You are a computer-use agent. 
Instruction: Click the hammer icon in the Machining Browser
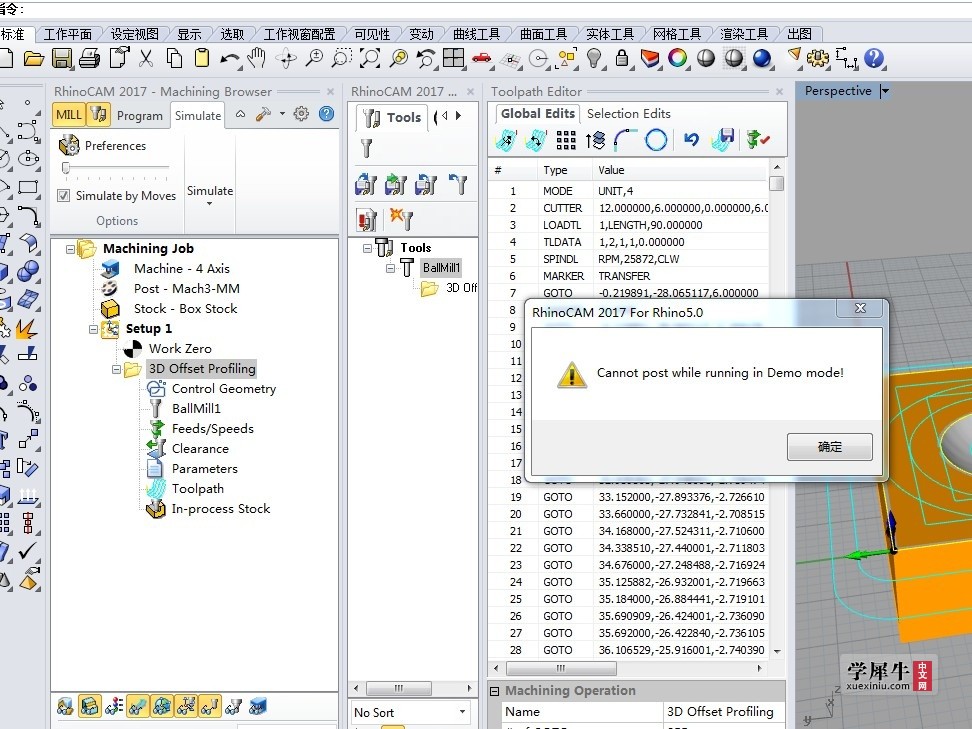pyautogui.click(x=263, y=114)
